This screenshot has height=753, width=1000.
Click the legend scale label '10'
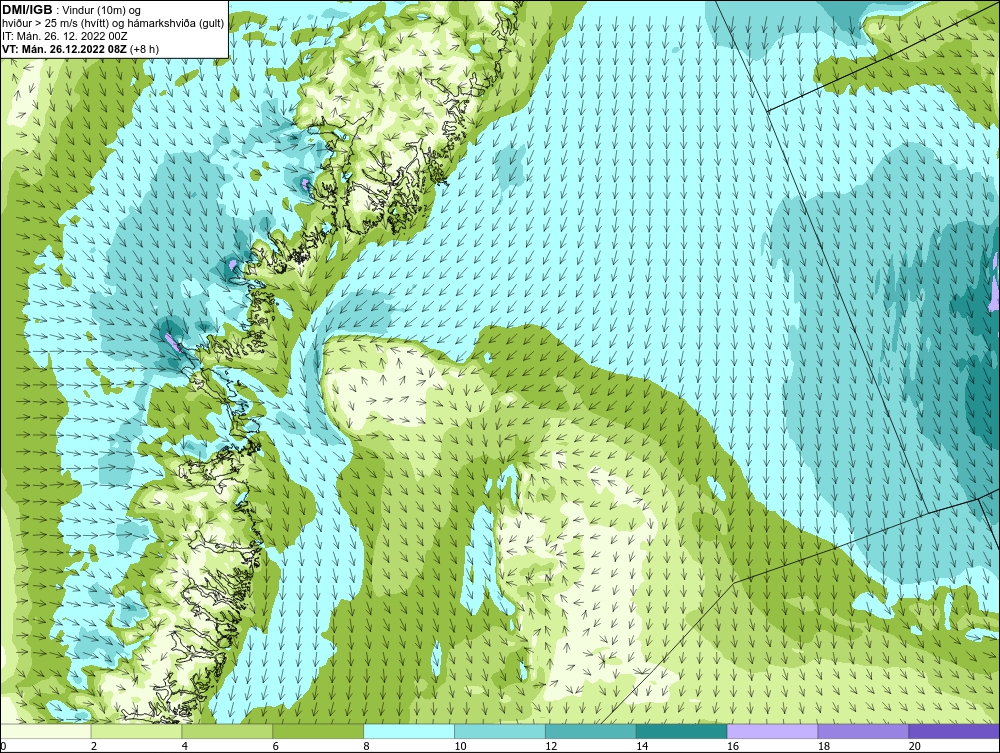[460, 746]
